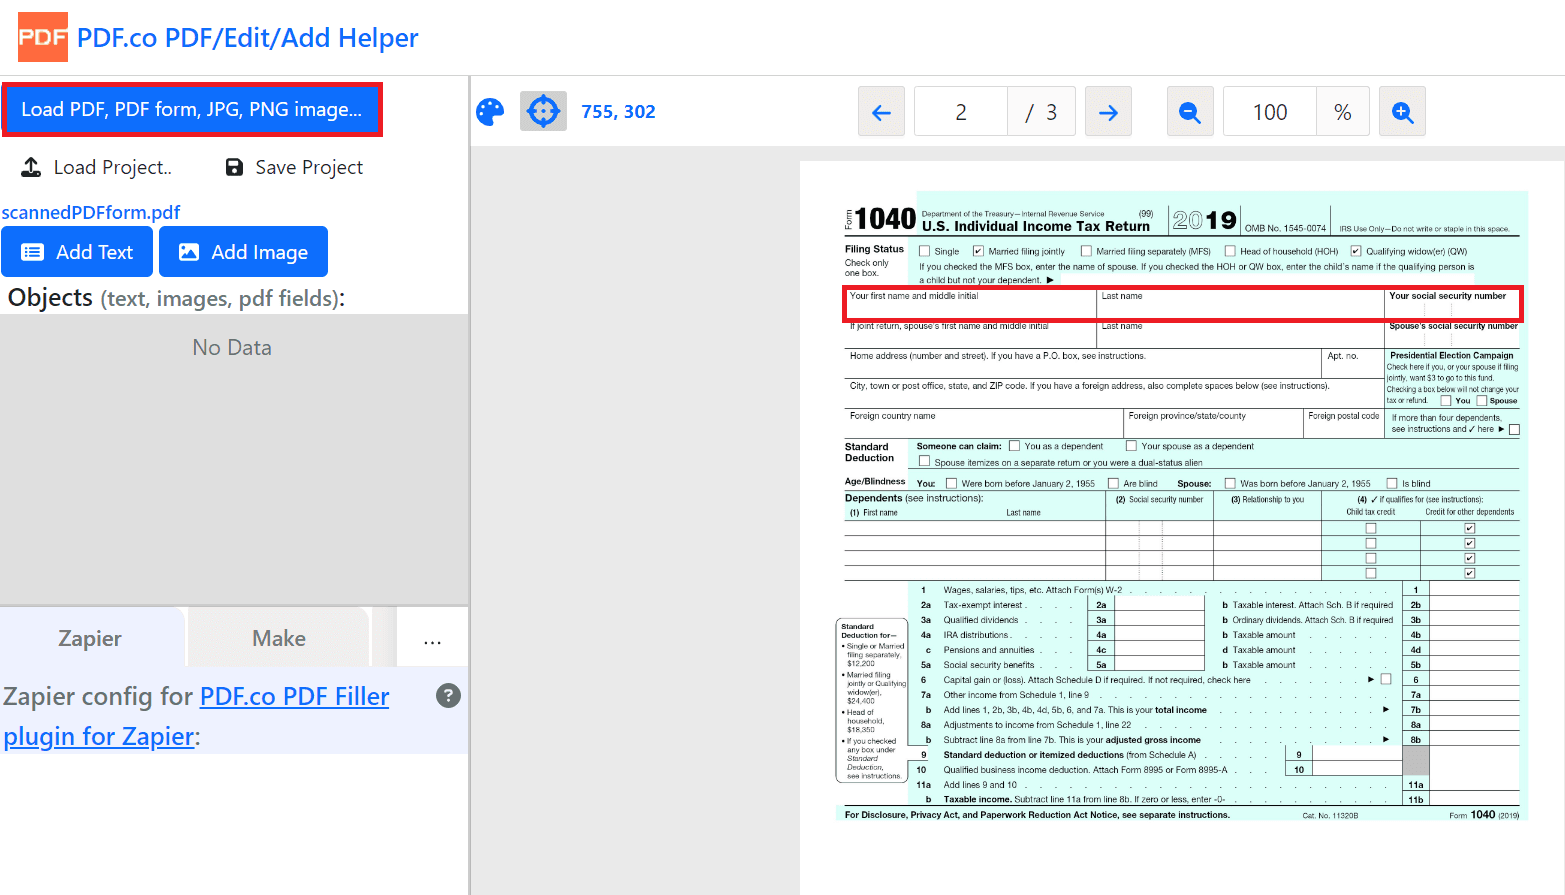1565x895 pixels.
Task: Click the current page number field
Action: pos(960,112)
